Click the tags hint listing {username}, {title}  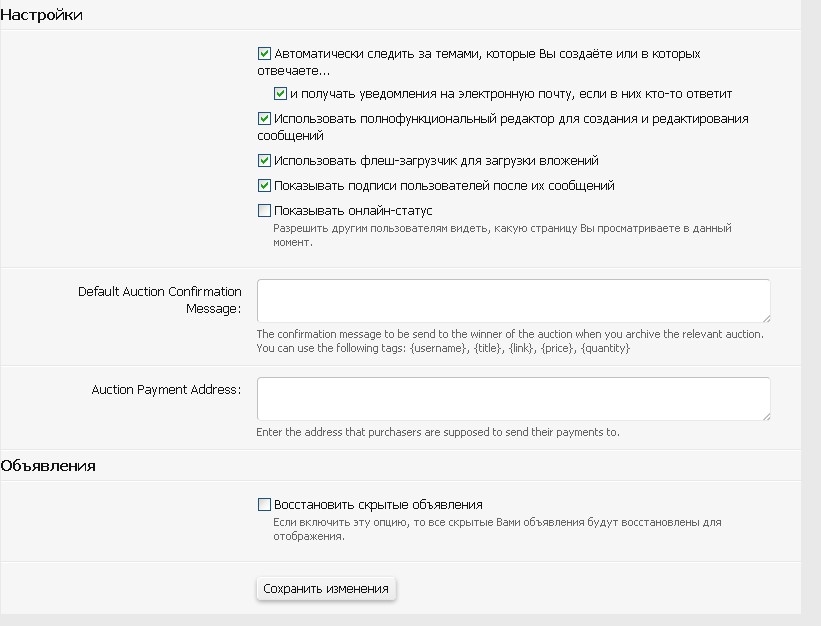(443, 349)
